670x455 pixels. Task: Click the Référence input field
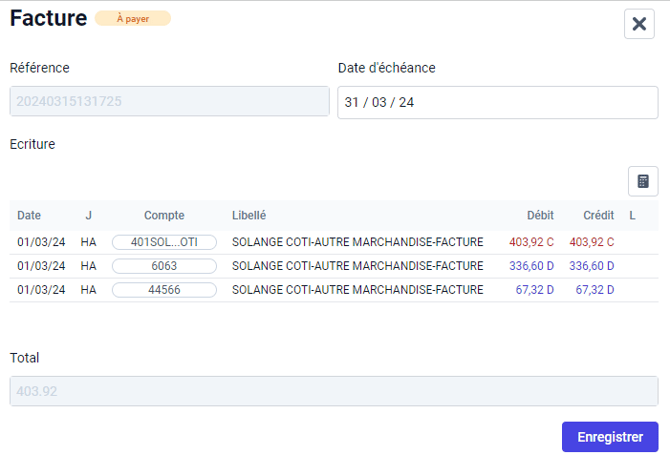[x=169, y=102]
